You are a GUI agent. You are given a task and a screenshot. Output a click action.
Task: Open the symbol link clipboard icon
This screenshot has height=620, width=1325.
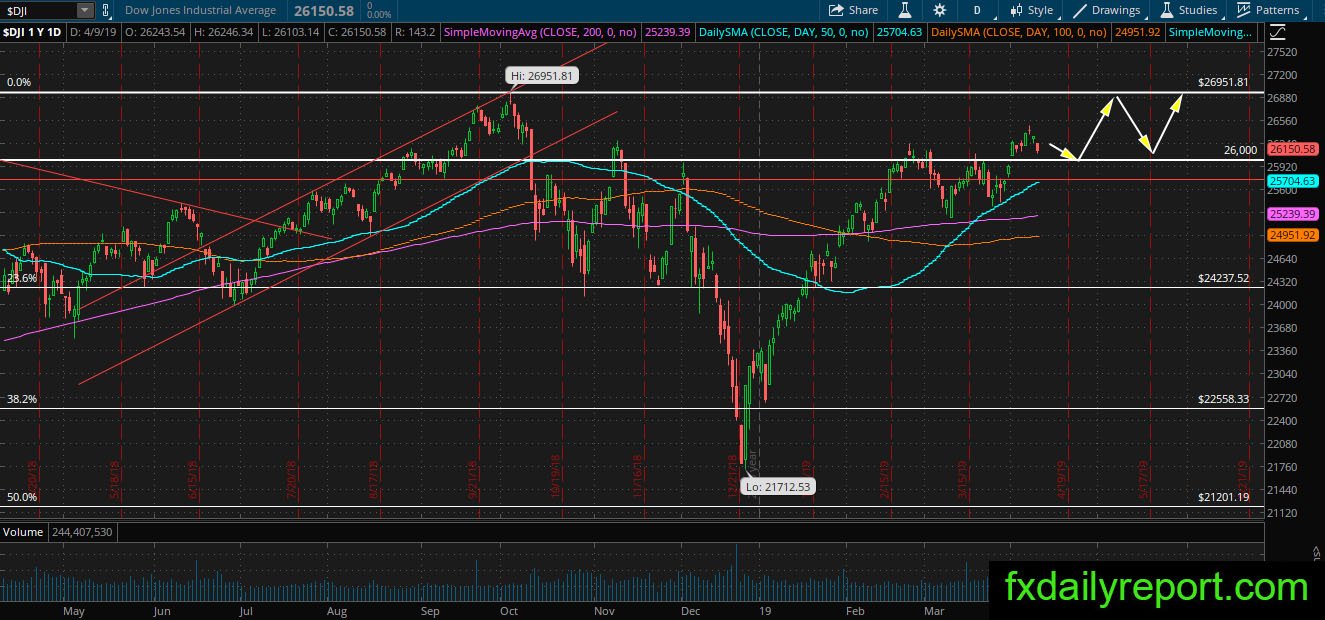[x=108, y=10]
